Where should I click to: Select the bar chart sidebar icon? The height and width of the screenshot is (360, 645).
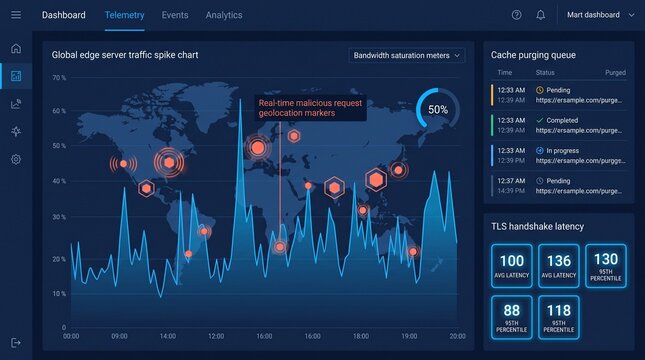click(x=16, y=76)
